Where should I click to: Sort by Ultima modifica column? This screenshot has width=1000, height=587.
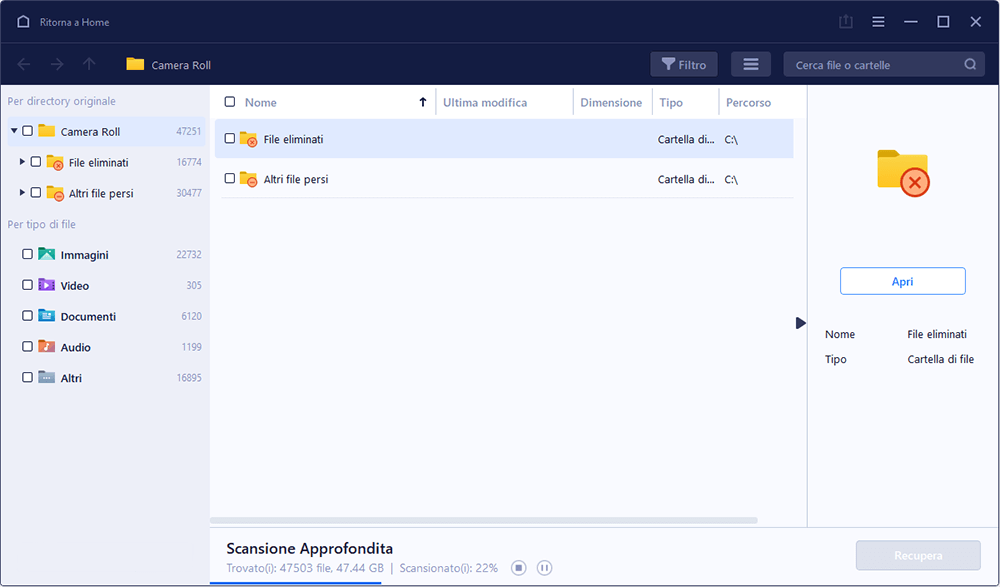coord(485,102)
